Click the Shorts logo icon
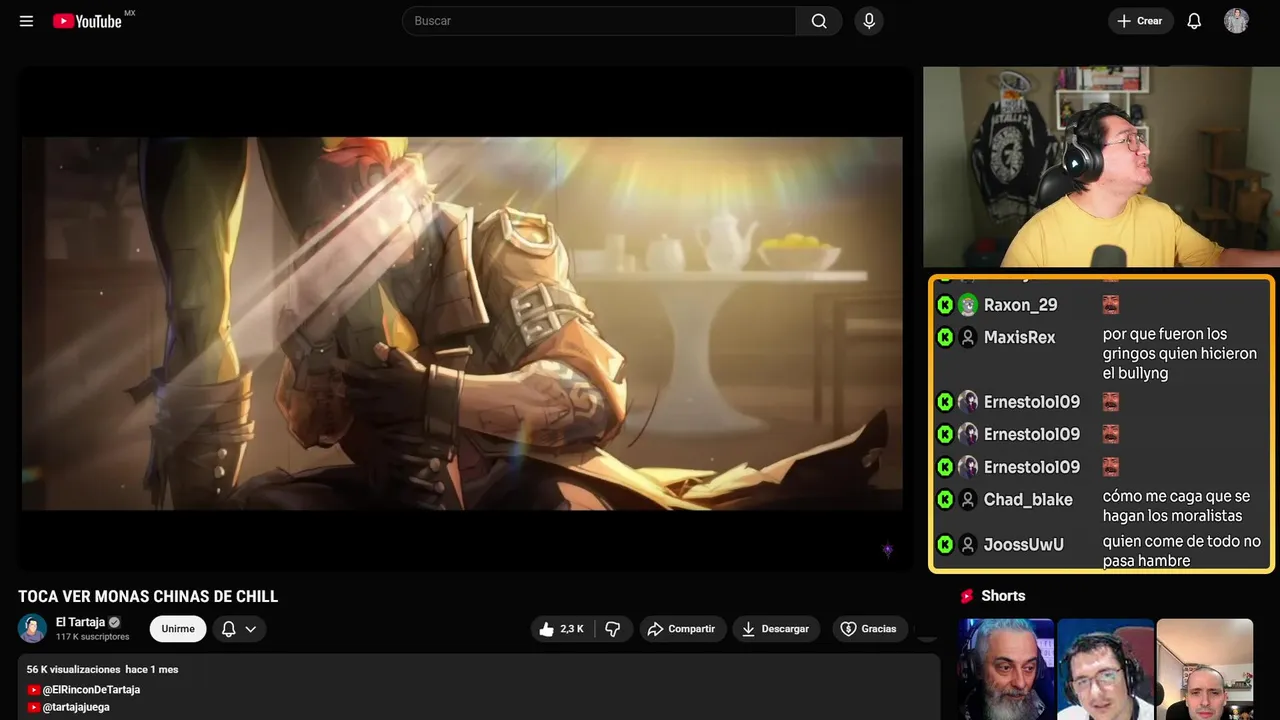The image size is (1280, 720). click(x=967, y=596)
